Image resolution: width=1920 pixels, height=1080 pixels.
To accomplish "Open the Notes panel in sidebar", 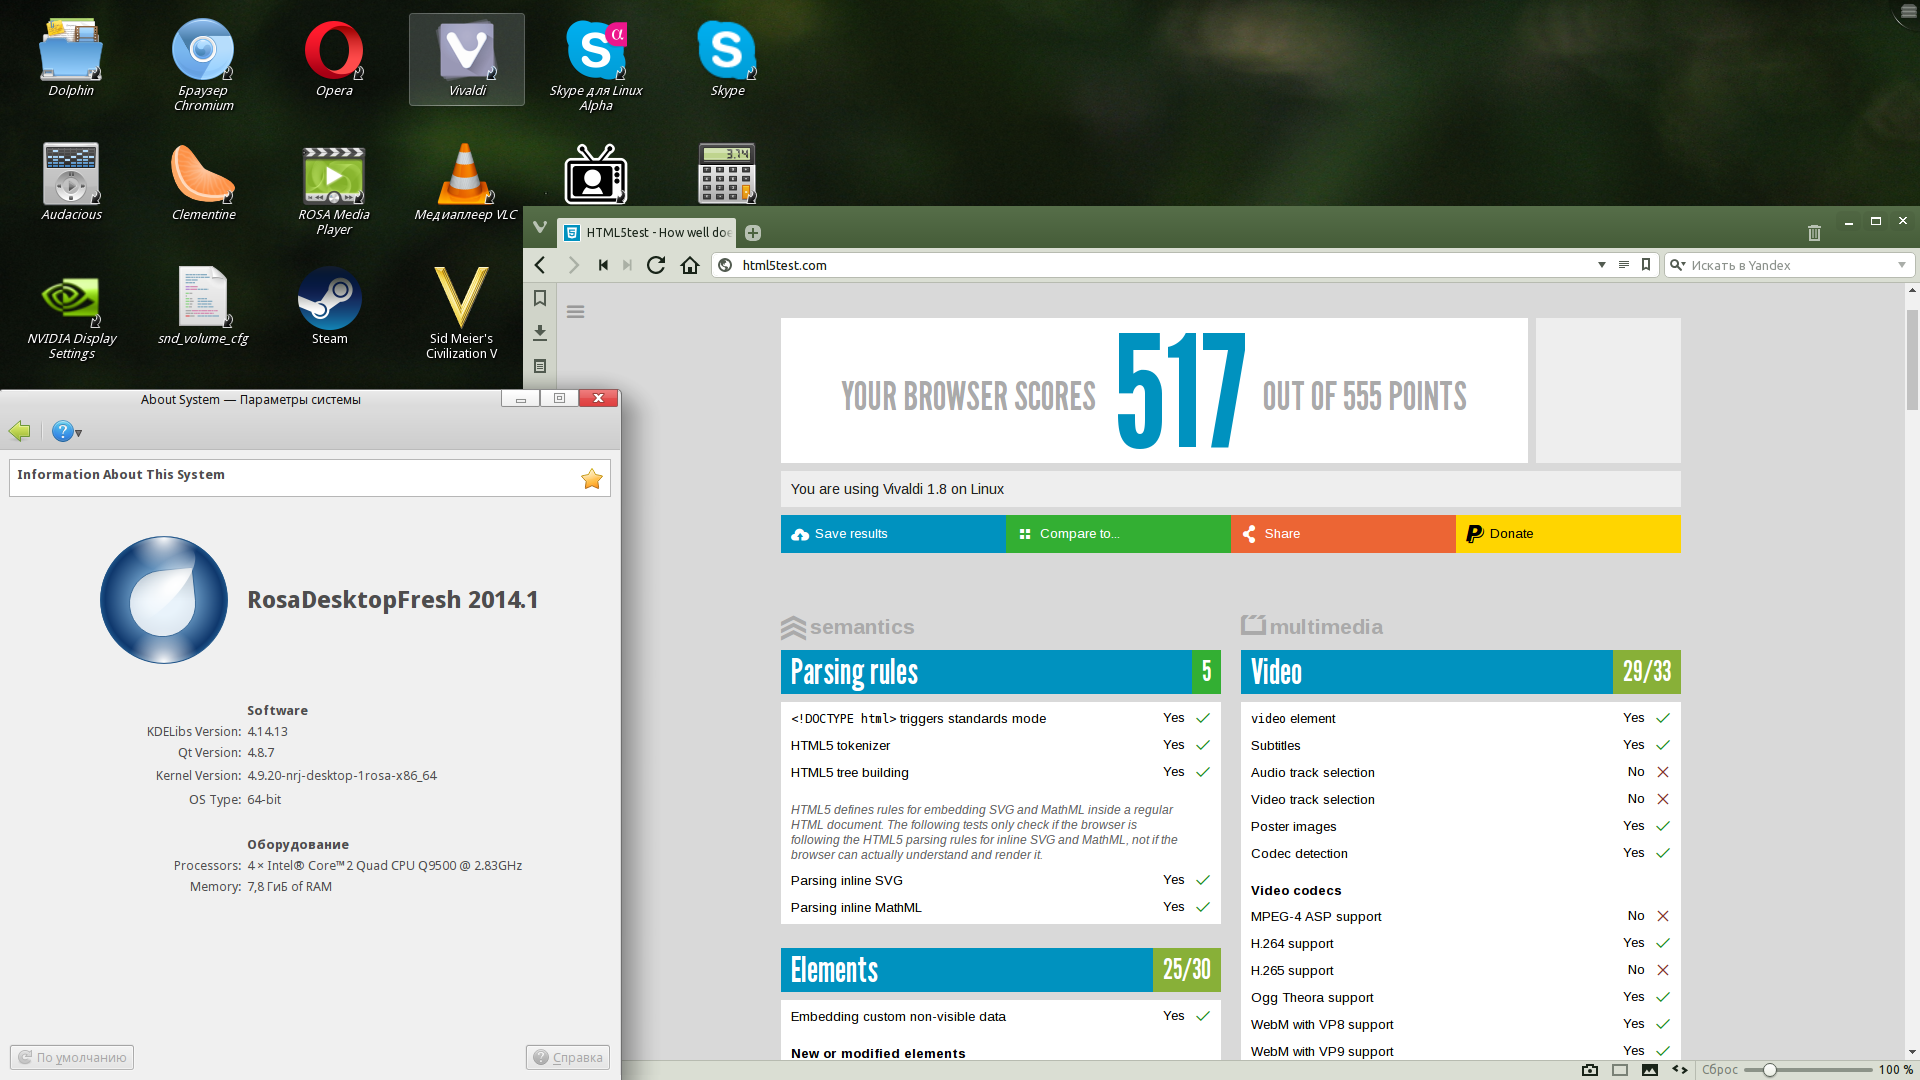I will pos(540,366).
